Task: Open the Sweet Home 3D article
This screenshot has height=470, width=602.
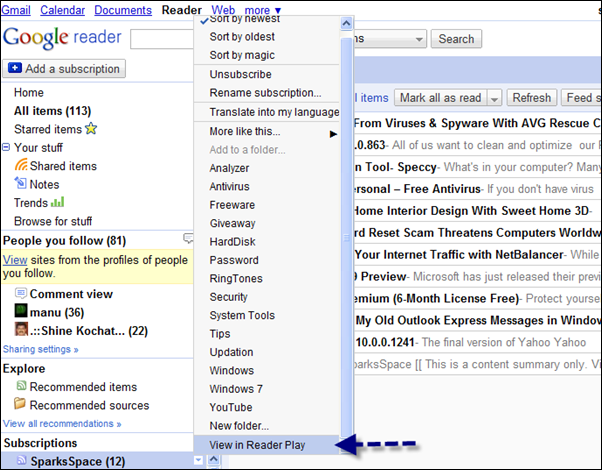Action: (x=477, y=211)
